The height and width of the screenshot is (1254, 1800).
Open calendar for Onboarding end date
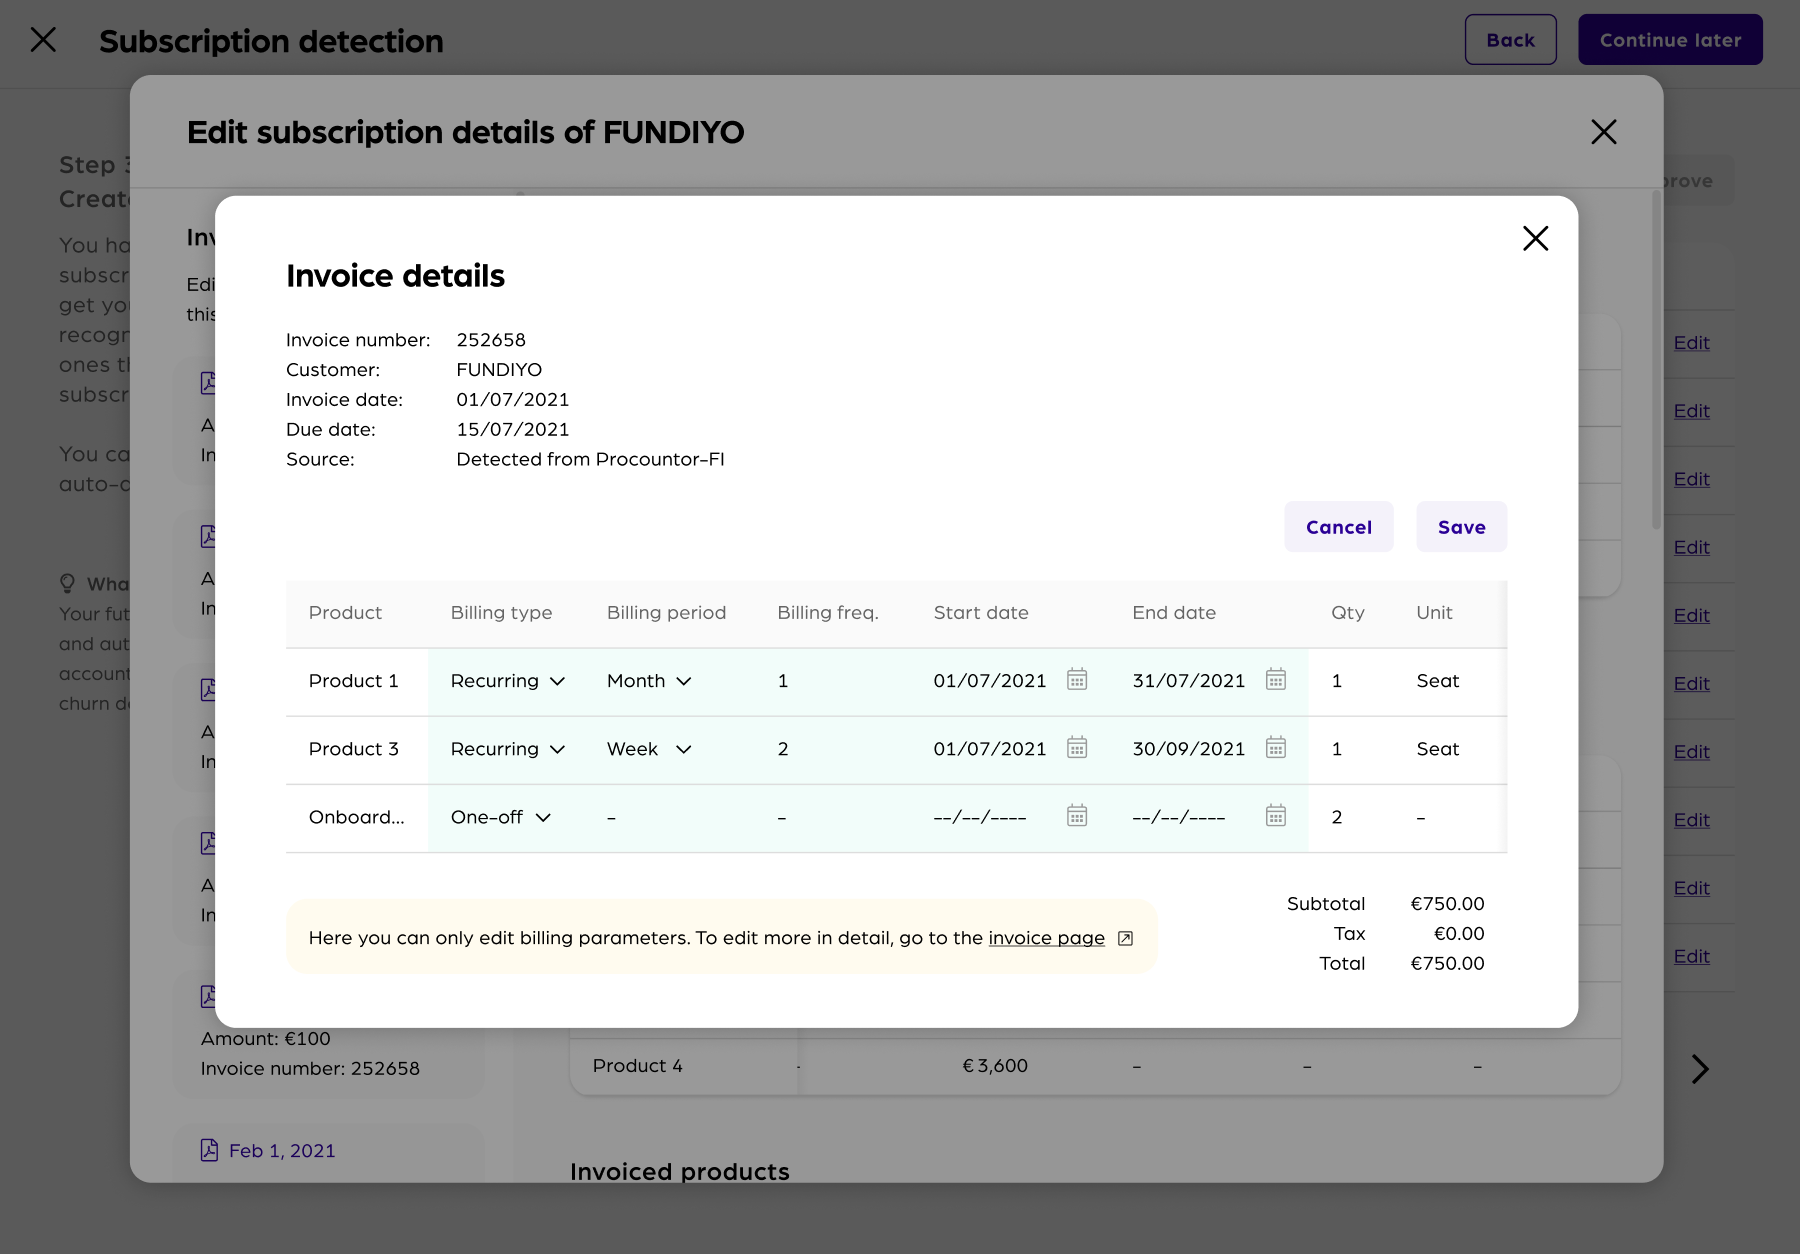[1276, 816]
